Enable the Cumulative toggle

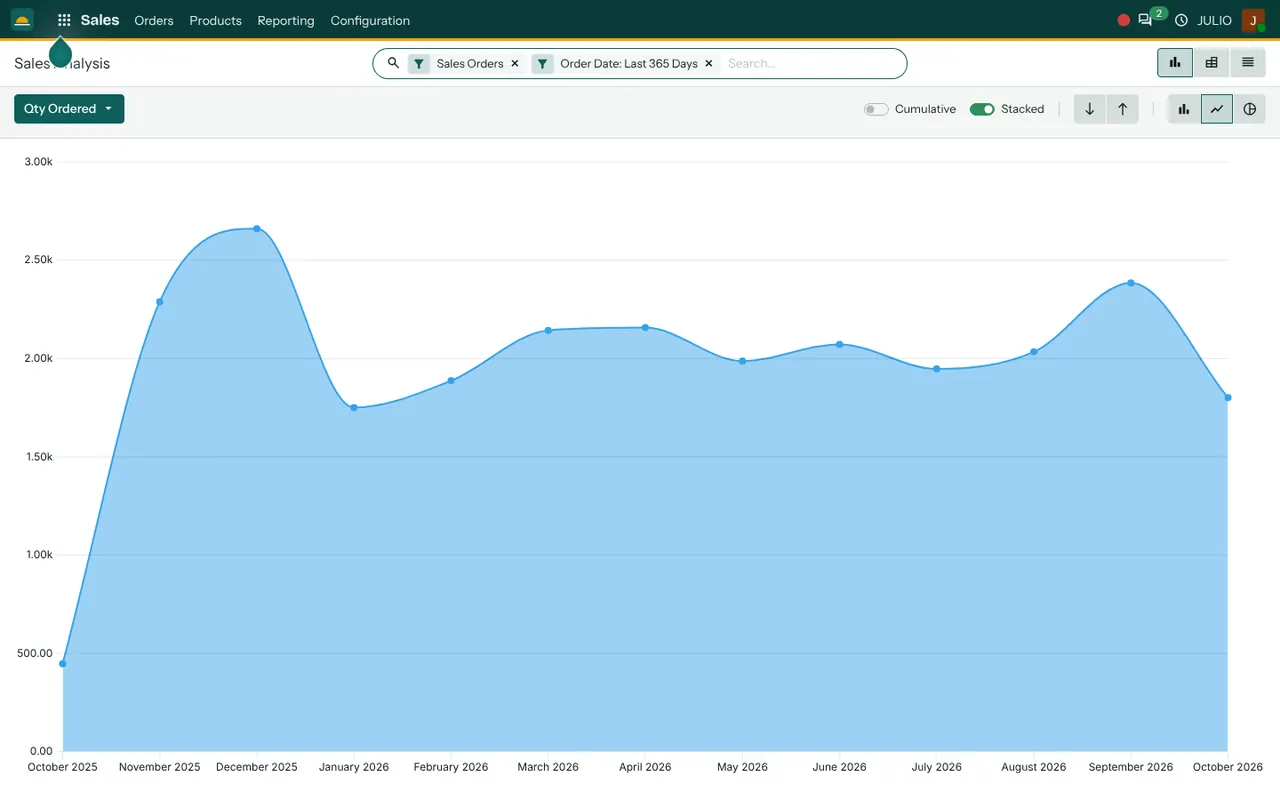click(876, 109)
